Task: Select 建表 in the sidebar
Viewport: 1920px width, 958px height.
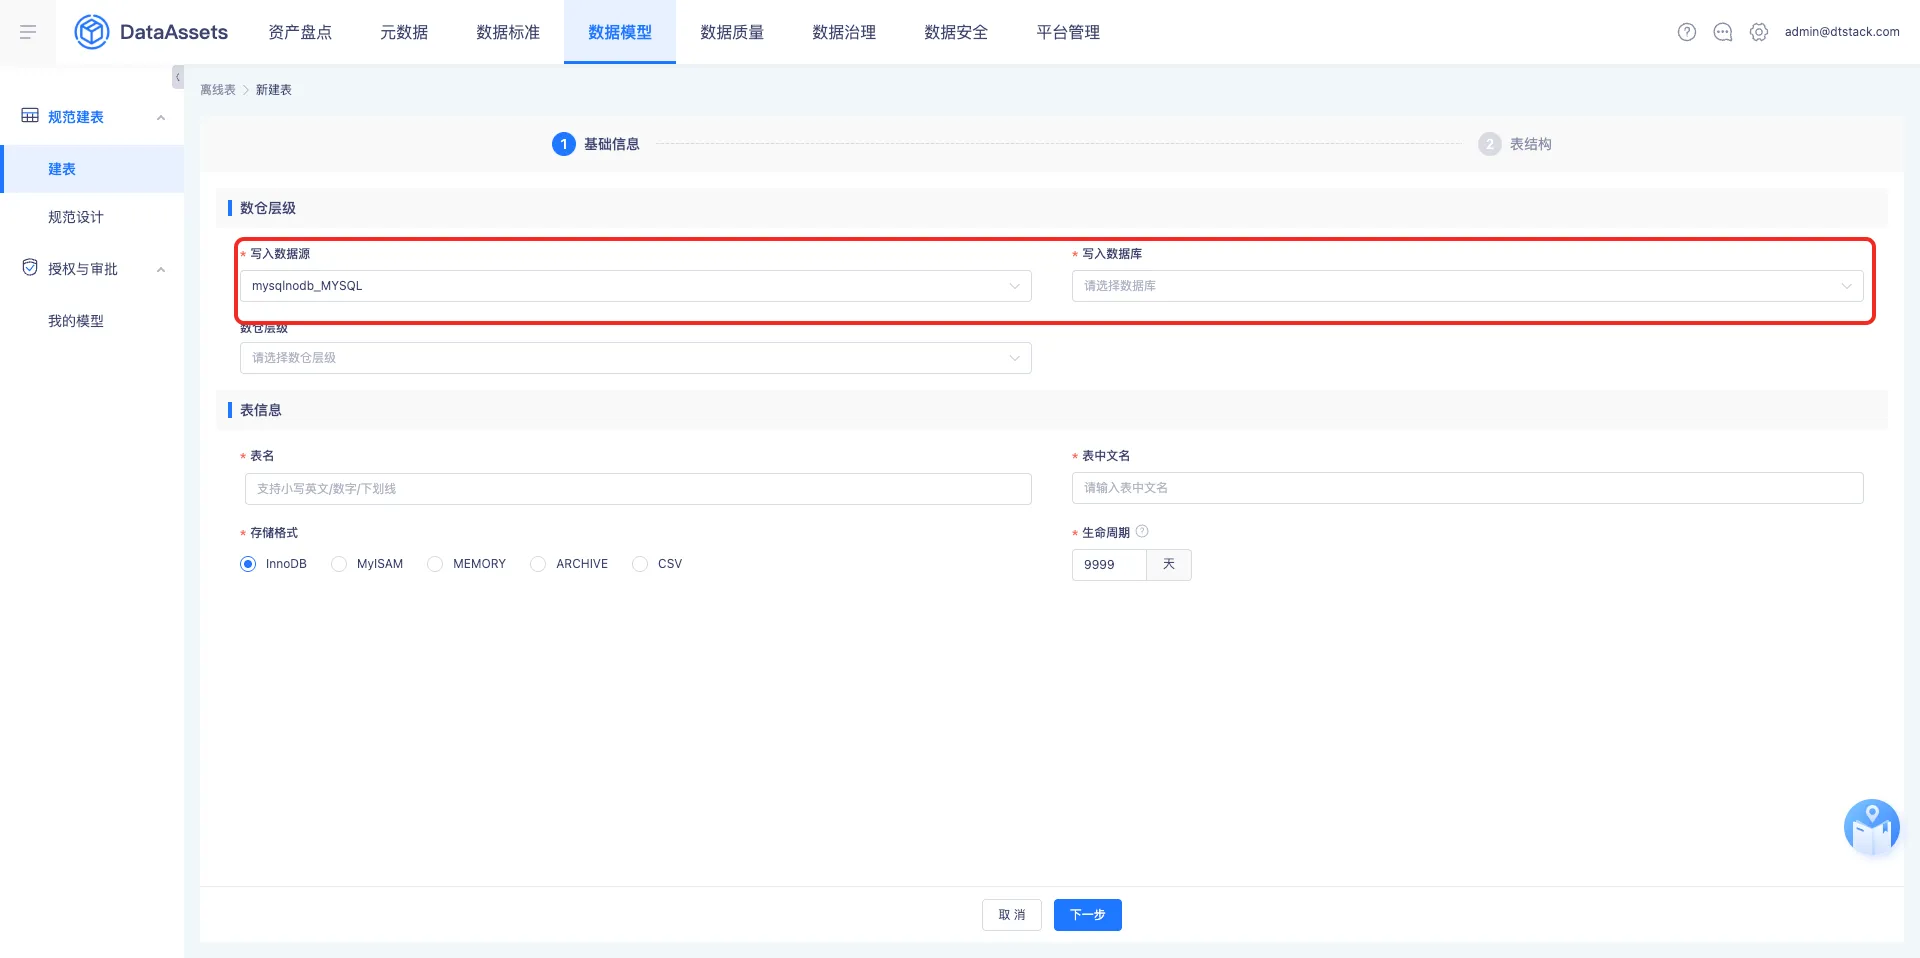Action: click(92, 169)
